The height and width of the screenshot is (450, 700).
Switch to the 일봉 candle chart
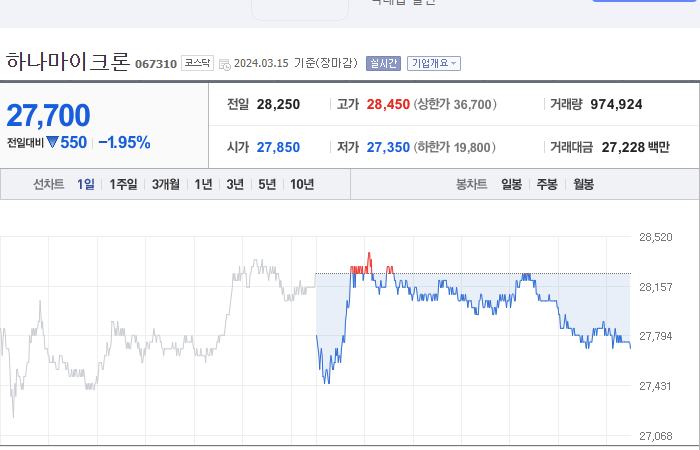click(511, 184)
